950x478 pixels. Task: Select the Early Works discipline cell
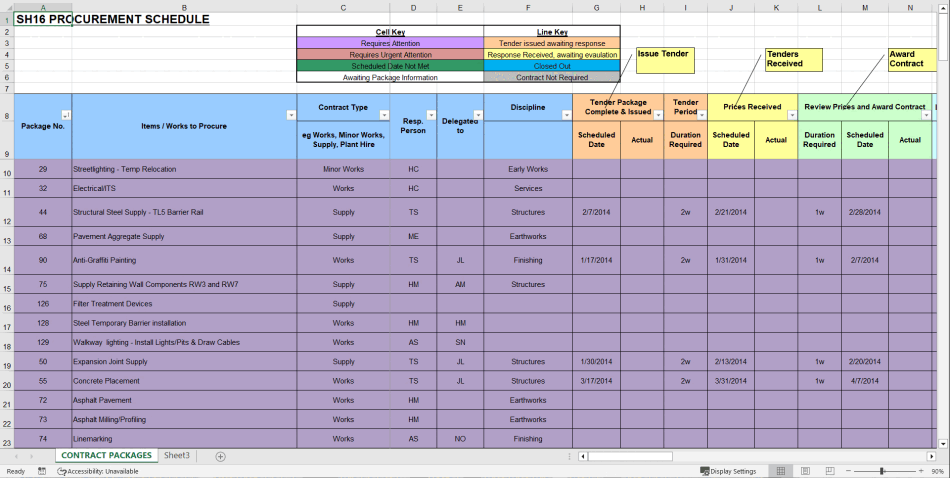pyautogui.click(x=528, y=169)
